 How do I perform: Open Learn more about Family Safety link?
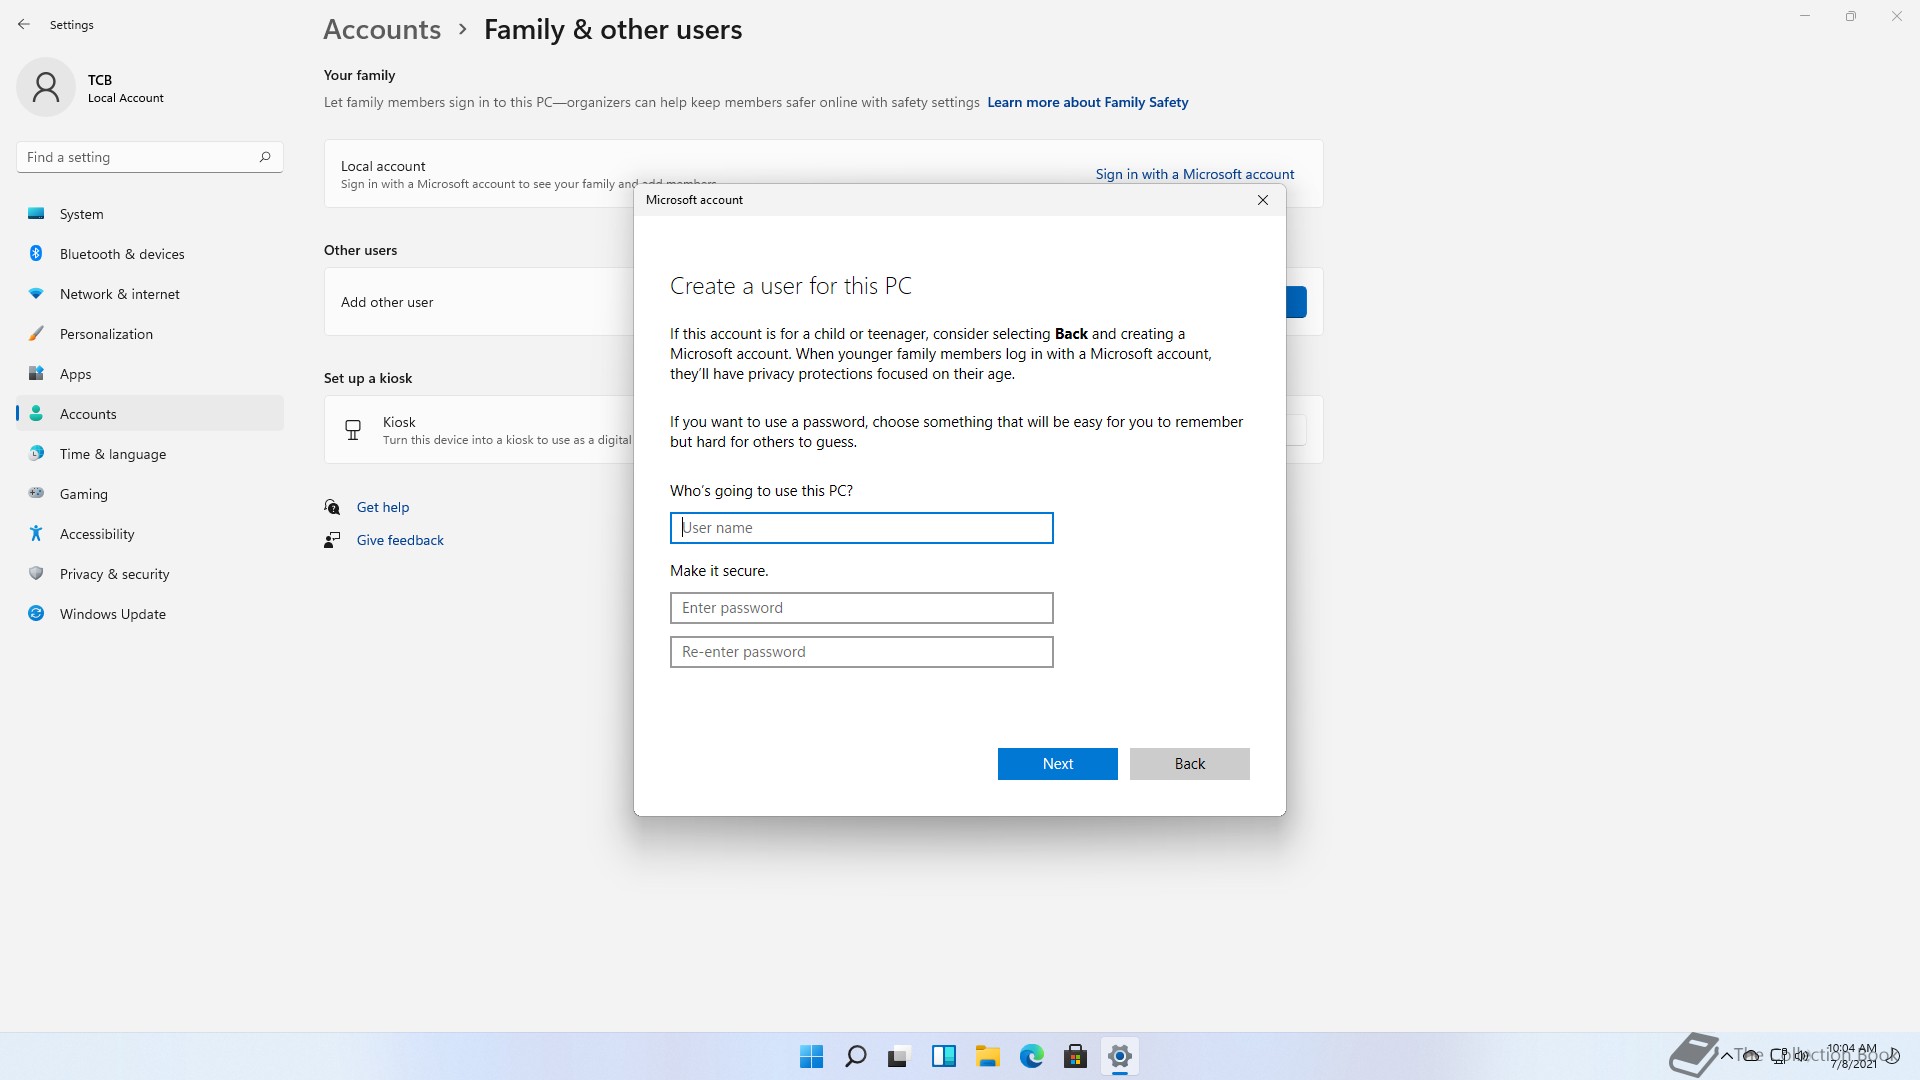pyautogui.click(x=1087, y=102)
